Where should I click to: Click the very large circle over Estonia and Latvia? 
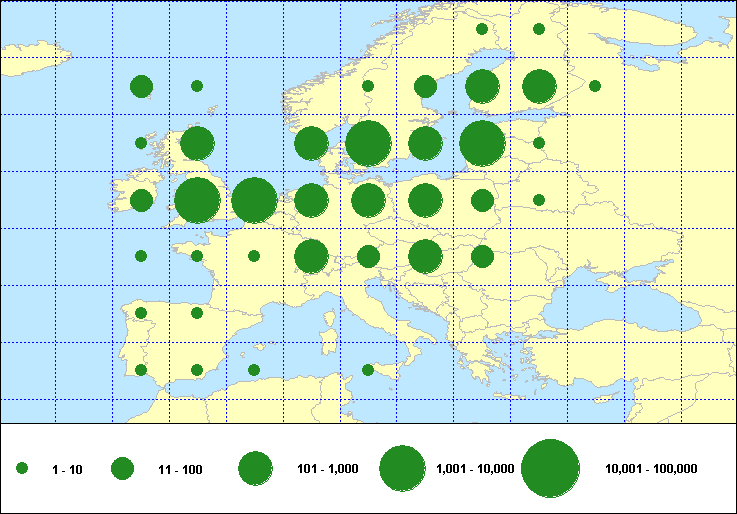click(482, 143)
